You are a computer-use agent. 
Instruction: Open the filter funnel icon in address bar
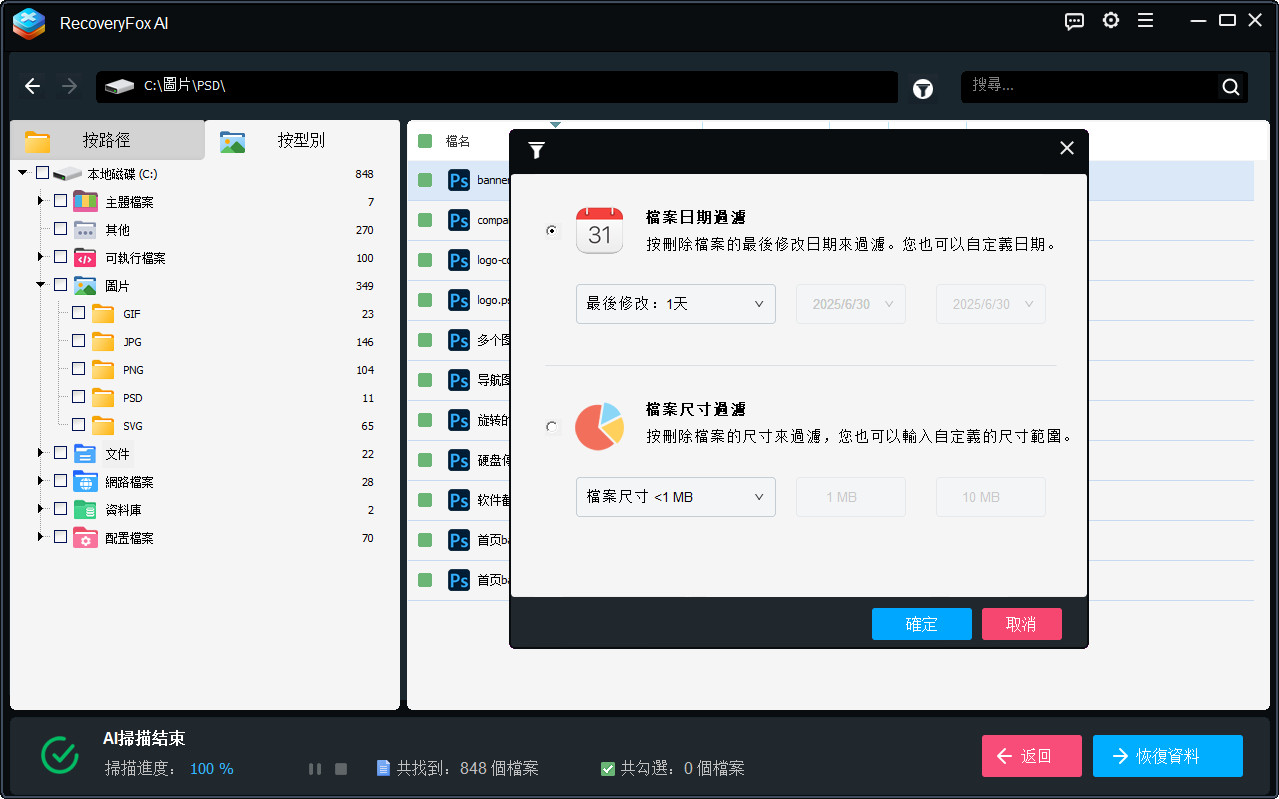point(922,88)
